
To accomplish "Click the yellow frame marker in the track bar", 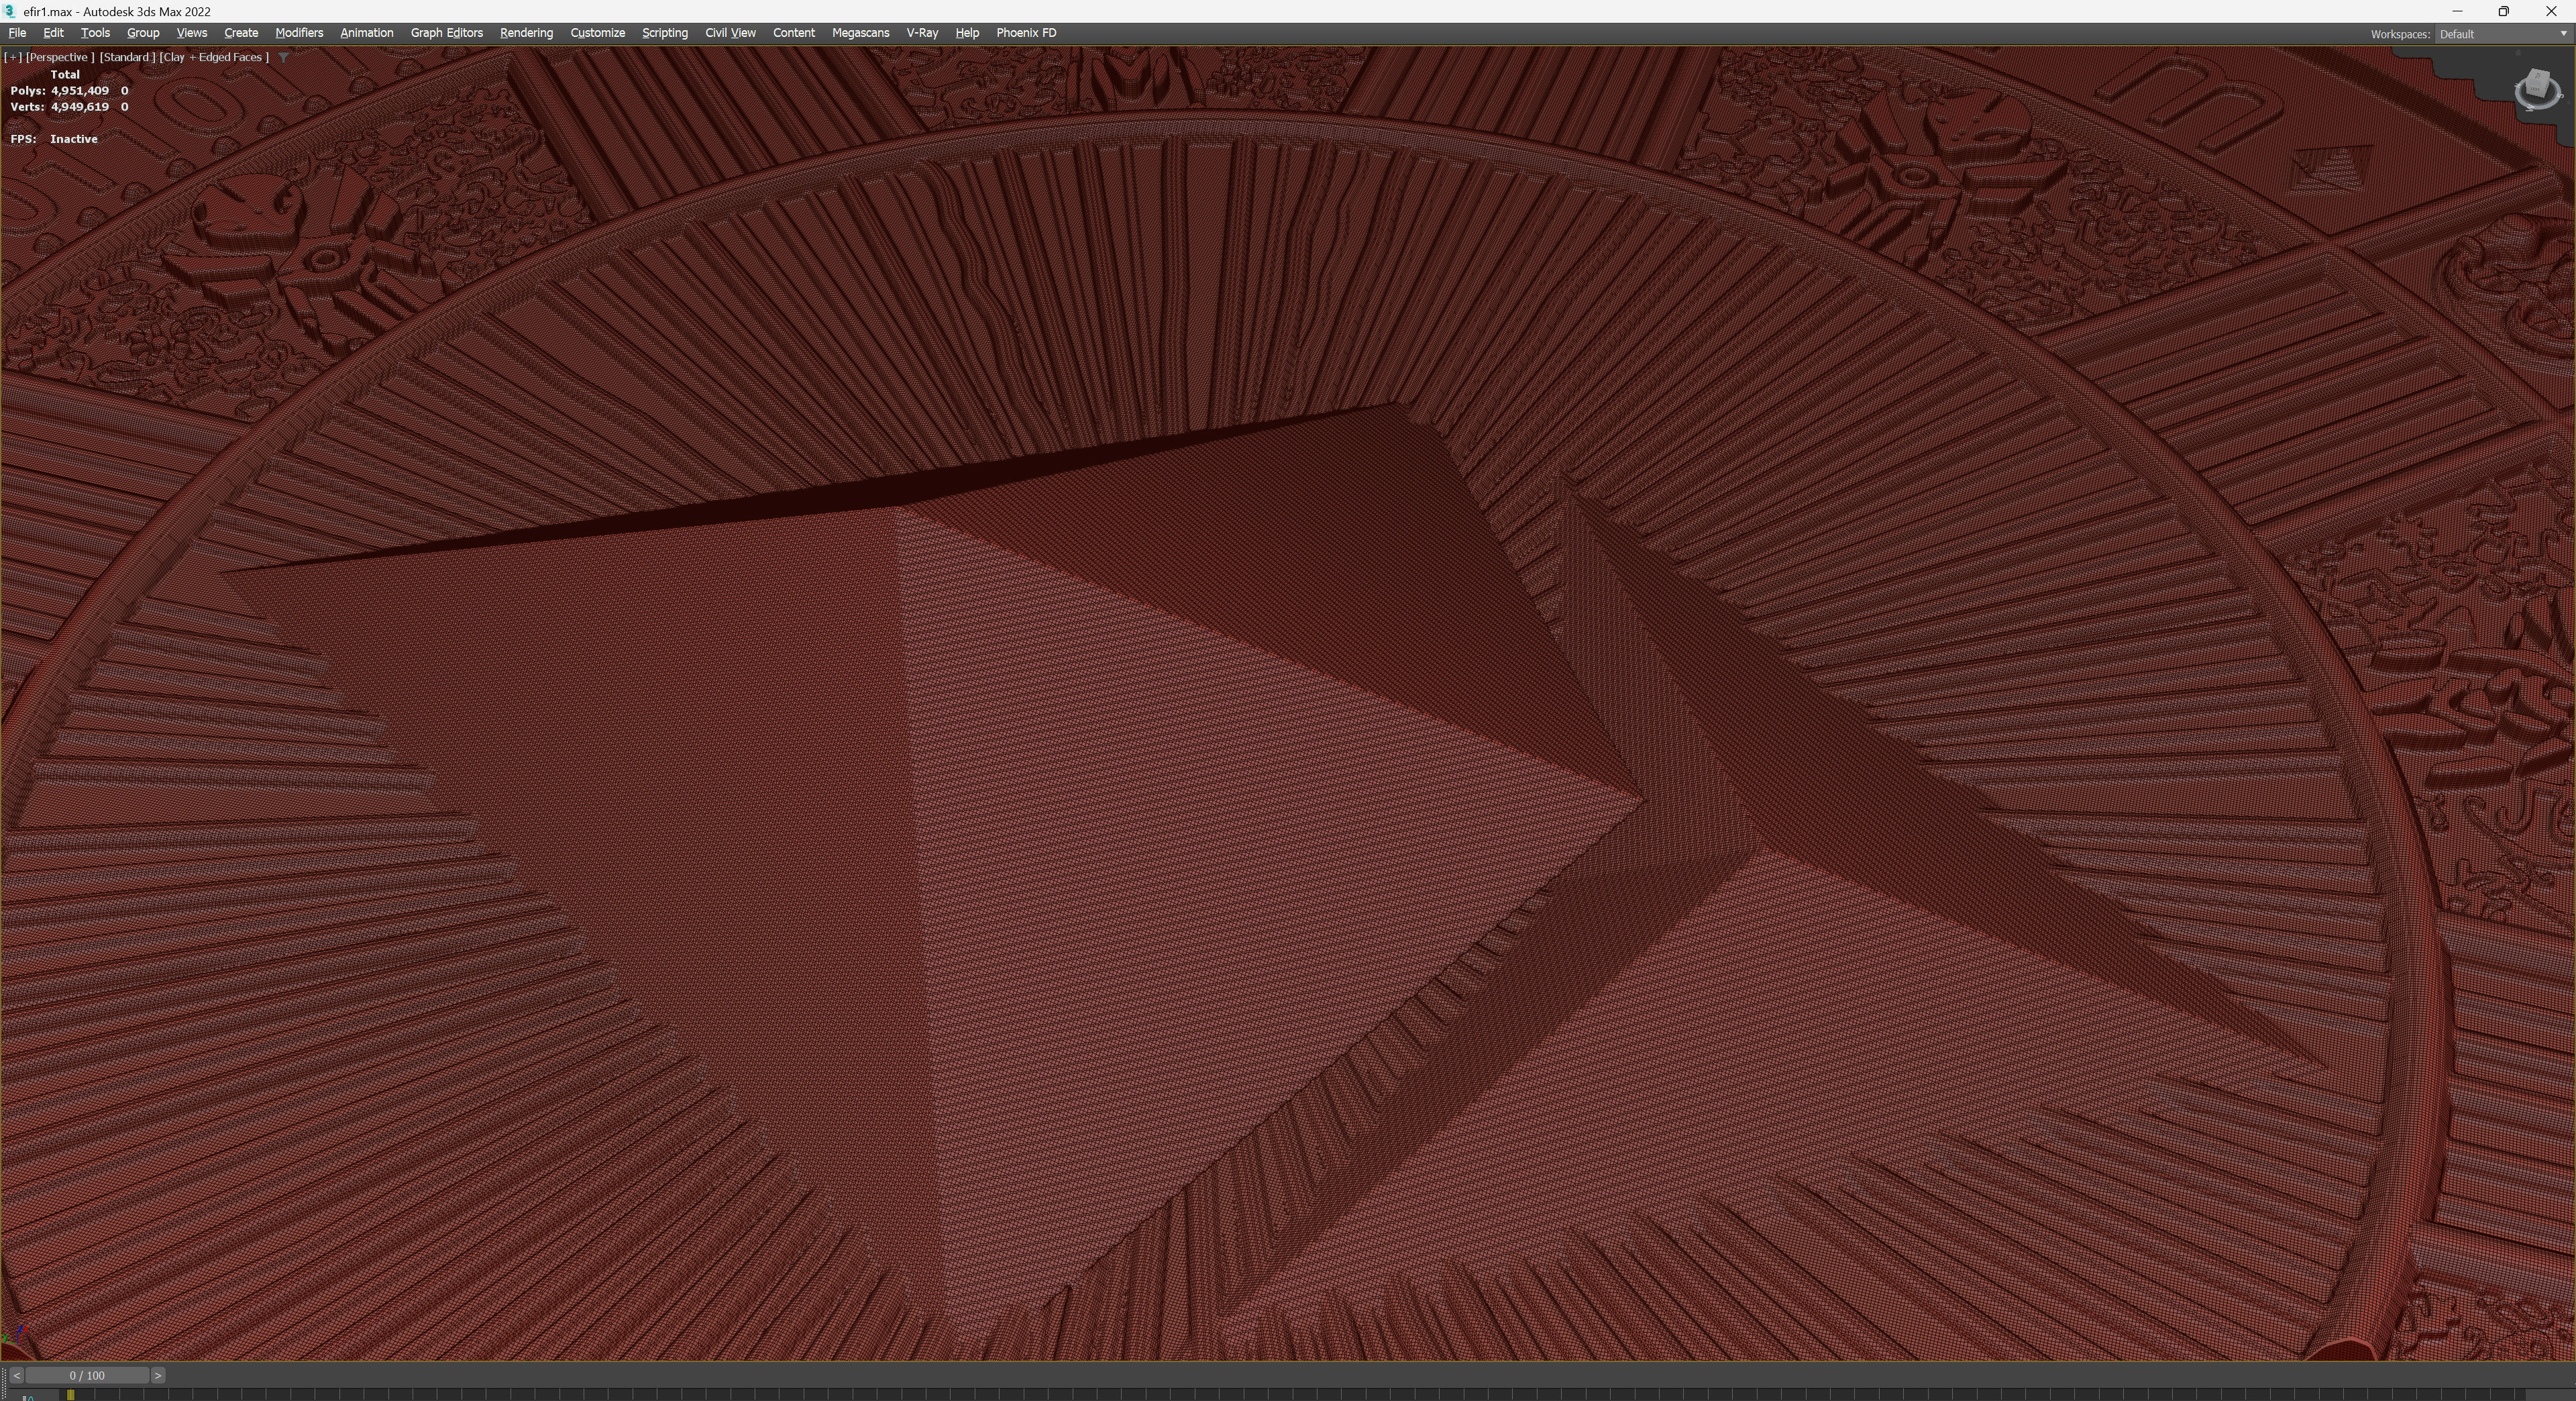I will 71,1394.
